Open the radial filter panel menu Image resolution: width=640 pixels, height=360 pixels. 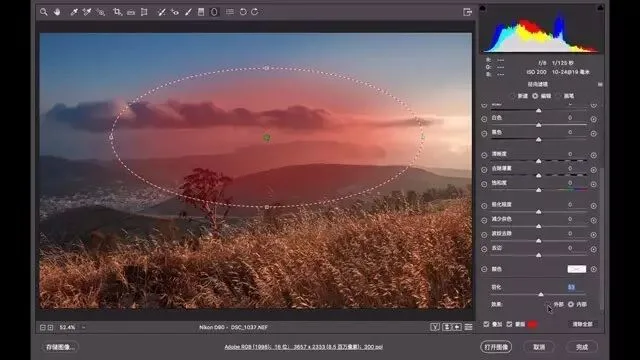(600, 84)
